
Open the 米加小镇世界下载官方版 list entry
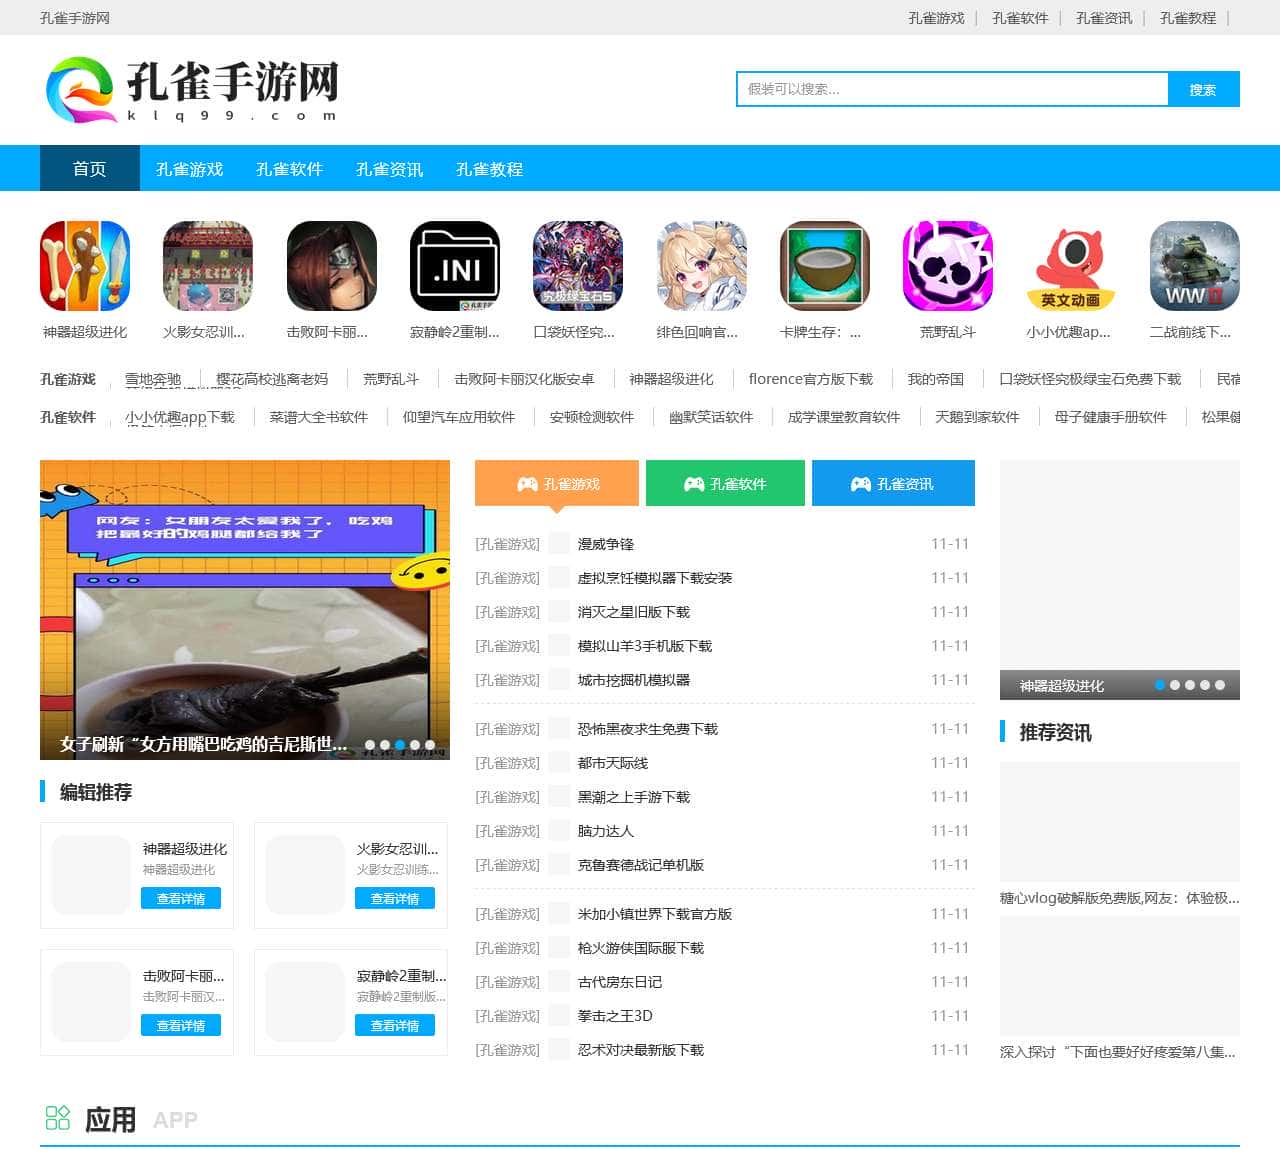click(655, 914)
